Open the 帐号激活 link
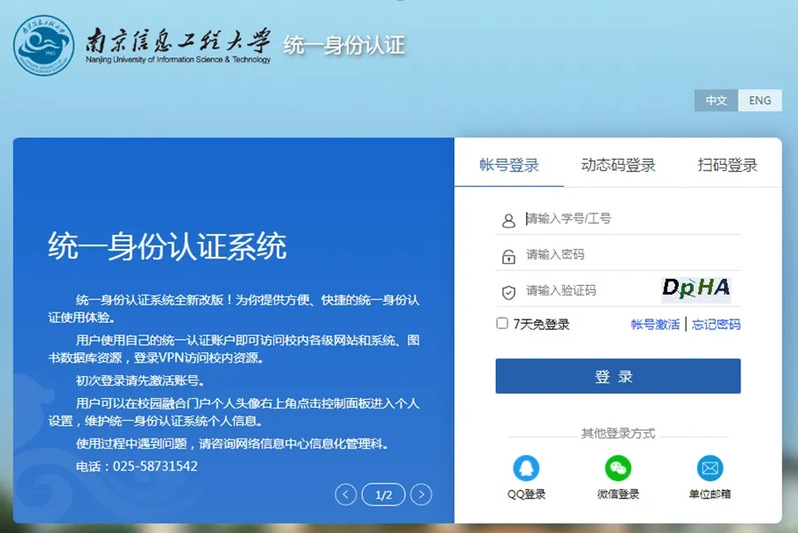Image resolution: width=798 pixels, height=533 pixels. point(655,324)
